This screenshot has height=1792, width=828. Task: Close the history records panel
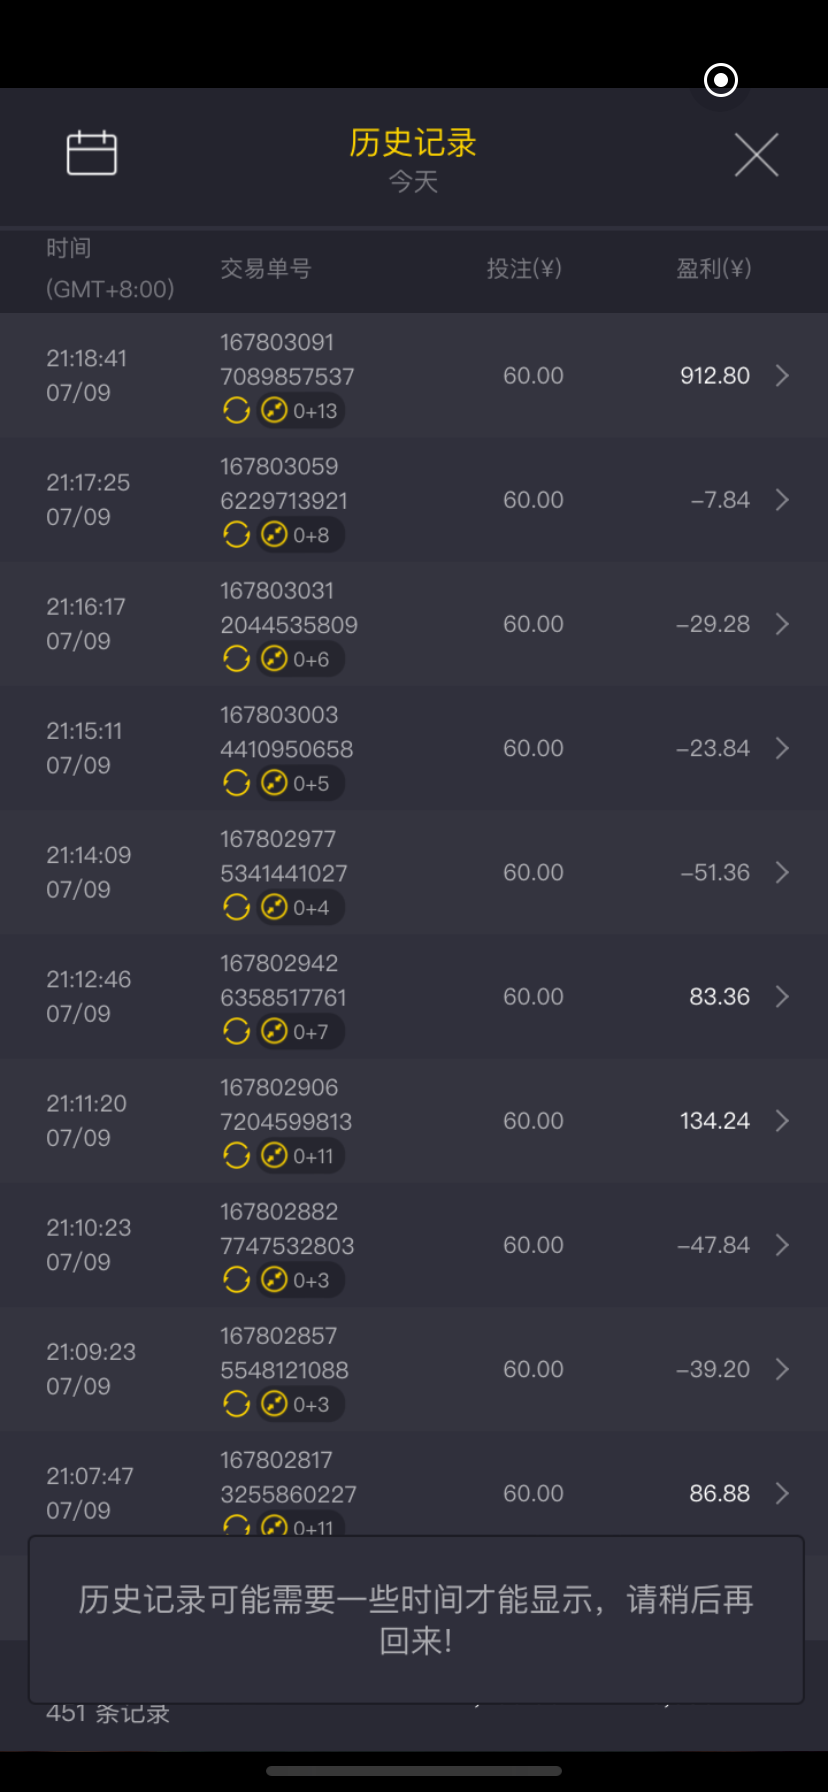756,155
